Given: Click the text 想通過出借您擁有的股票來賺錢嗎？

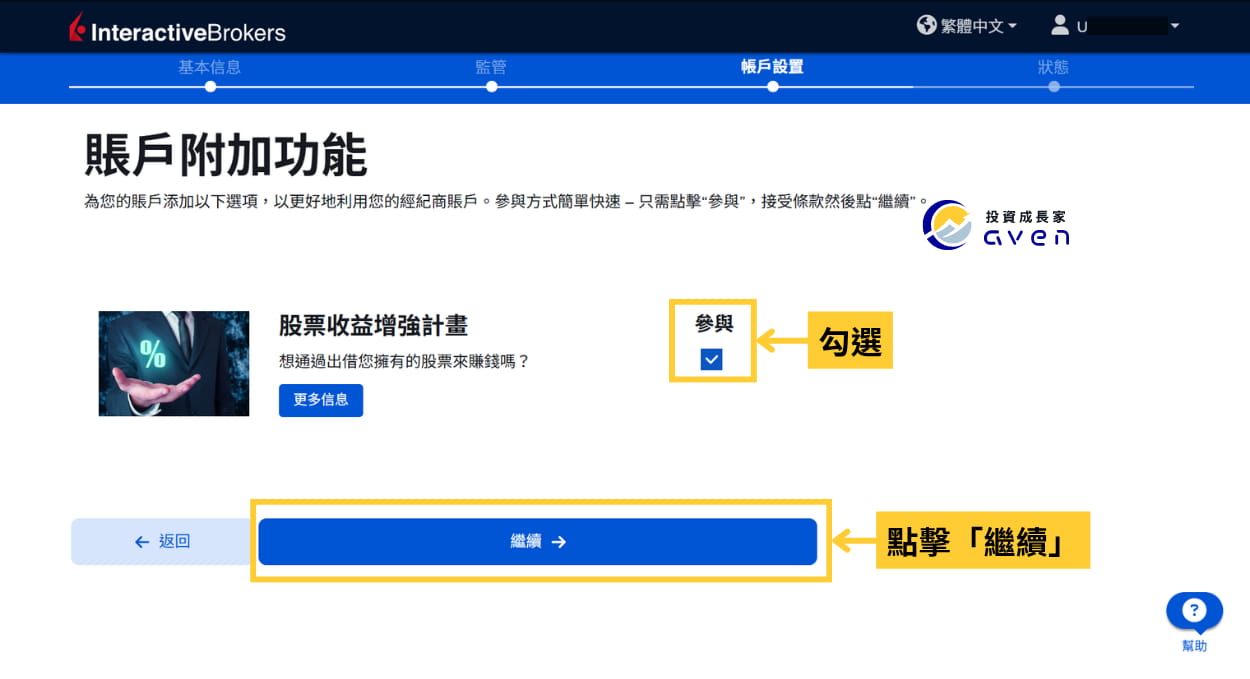Looking at the screenshot, I should pyautogui.click(x=403, y=361).
